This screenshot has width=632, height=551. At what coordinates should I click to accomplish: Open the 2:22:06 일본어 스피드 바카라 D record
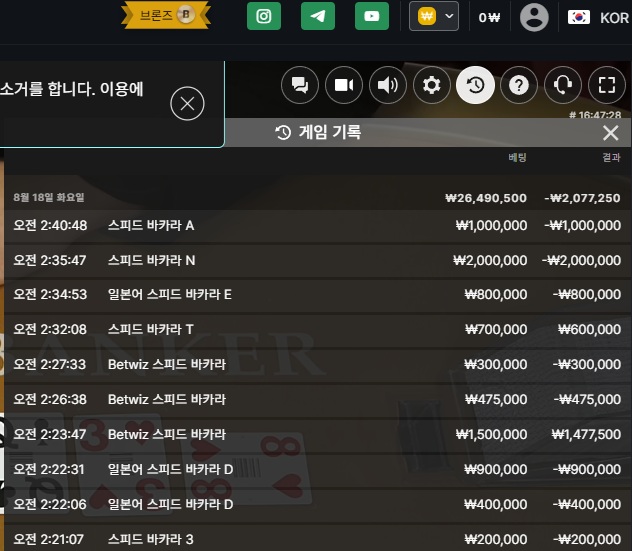318,505
